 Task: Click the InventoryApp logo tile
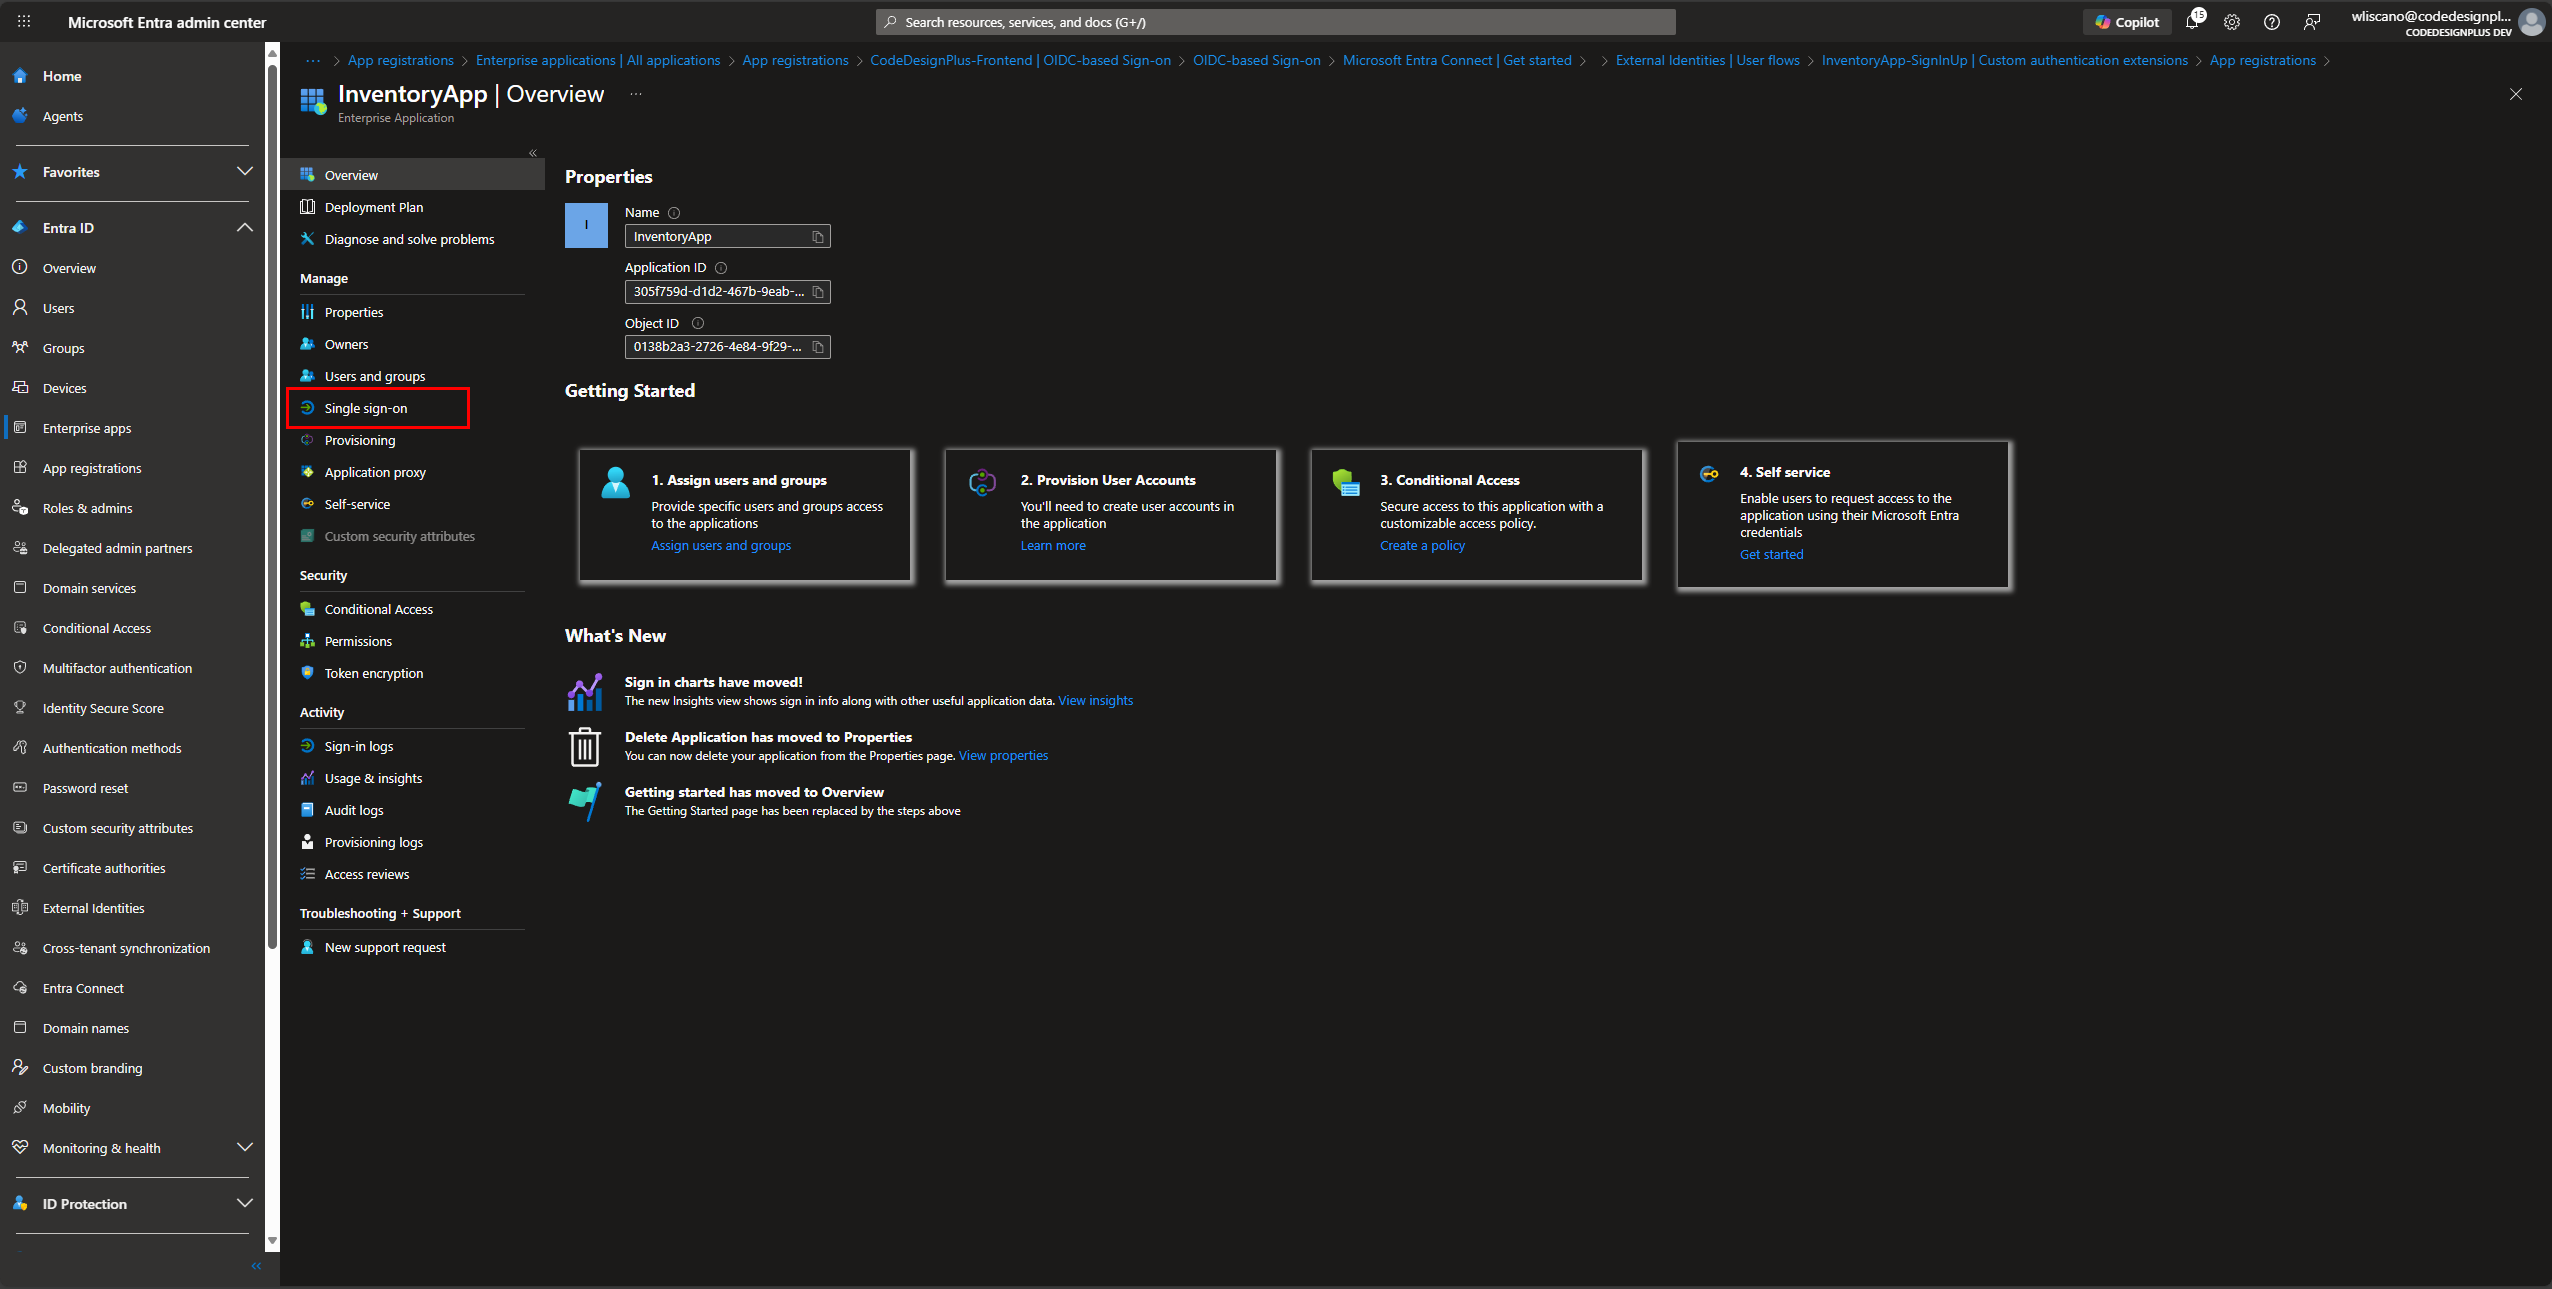586,225
